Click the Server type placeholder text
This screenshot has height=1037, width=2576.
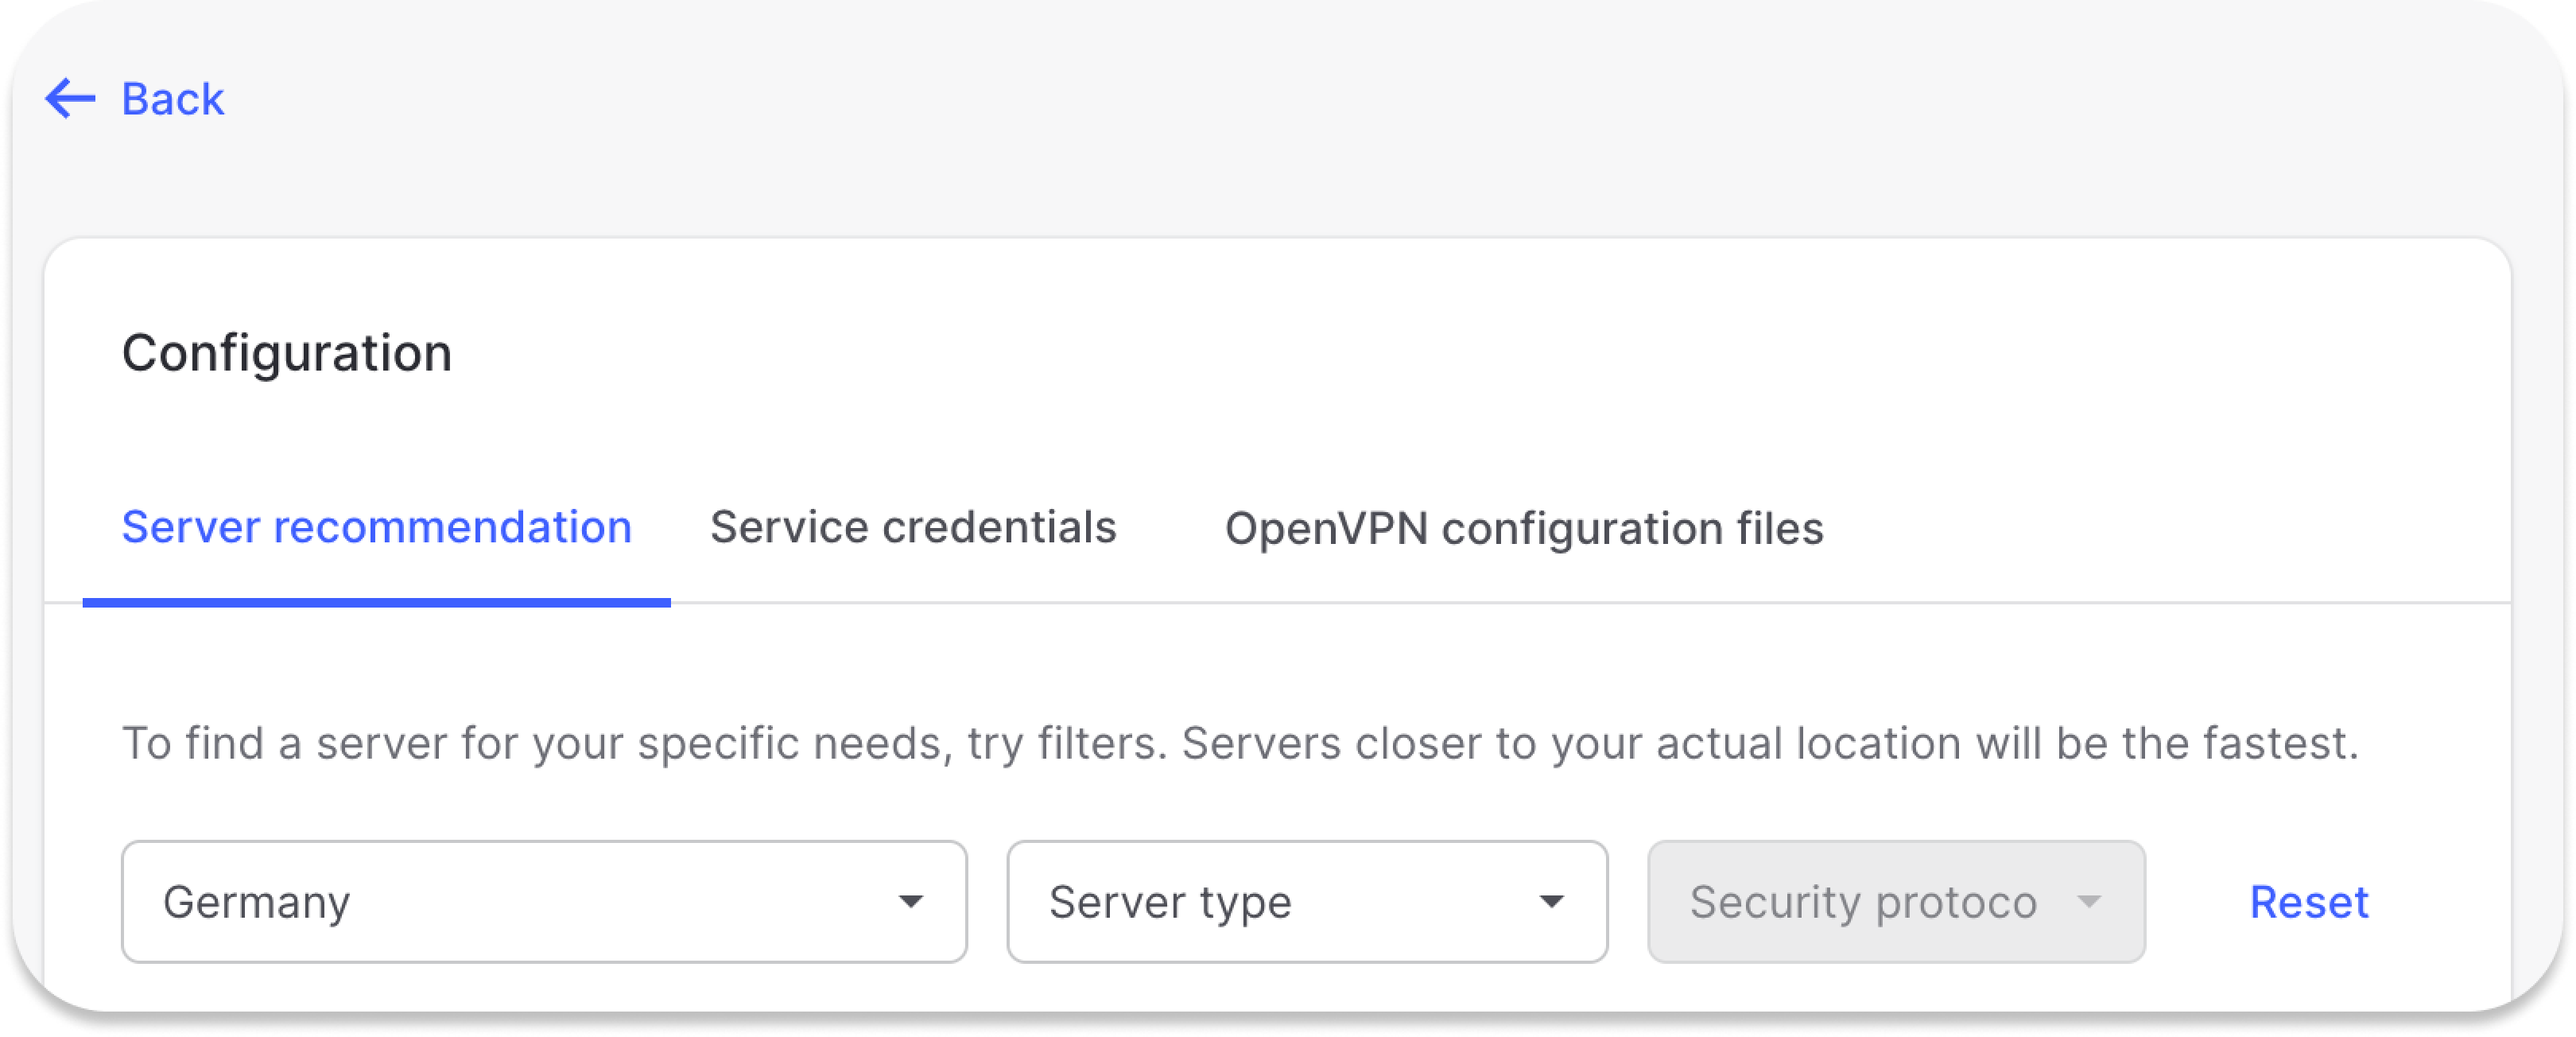[x=1170, y=901]
